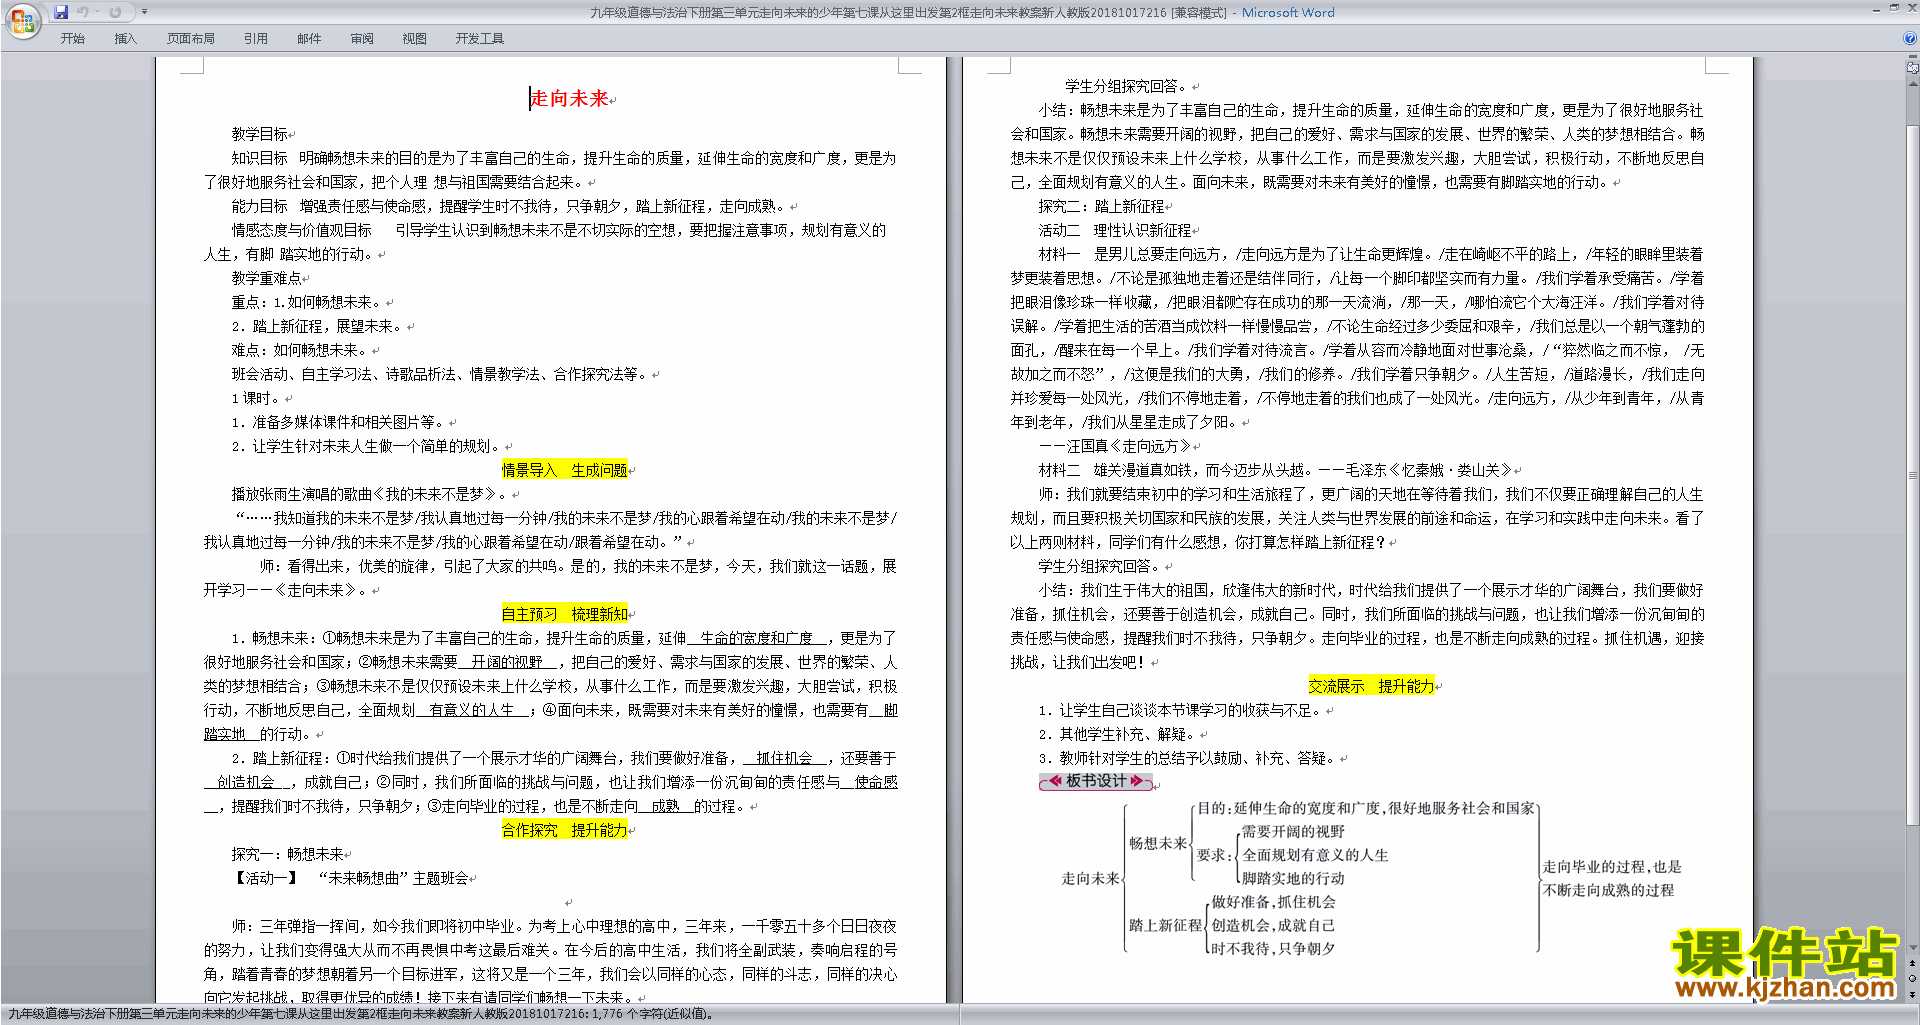Expand the Undo history dropdown arrow
Screen dimensions: 1920x1025
point(97,12)
